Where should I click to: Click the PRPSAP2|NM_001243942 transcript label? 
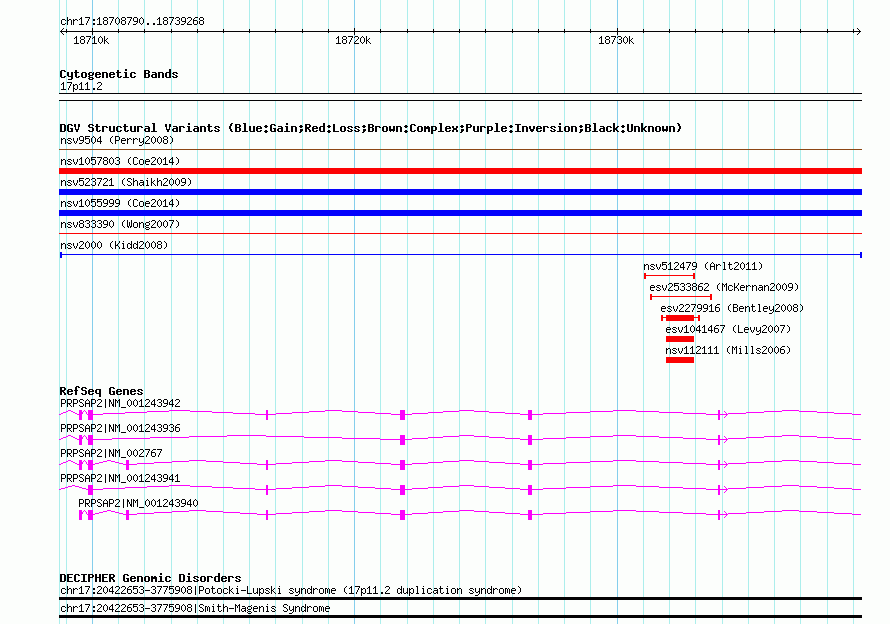click(x=120, y=403)
